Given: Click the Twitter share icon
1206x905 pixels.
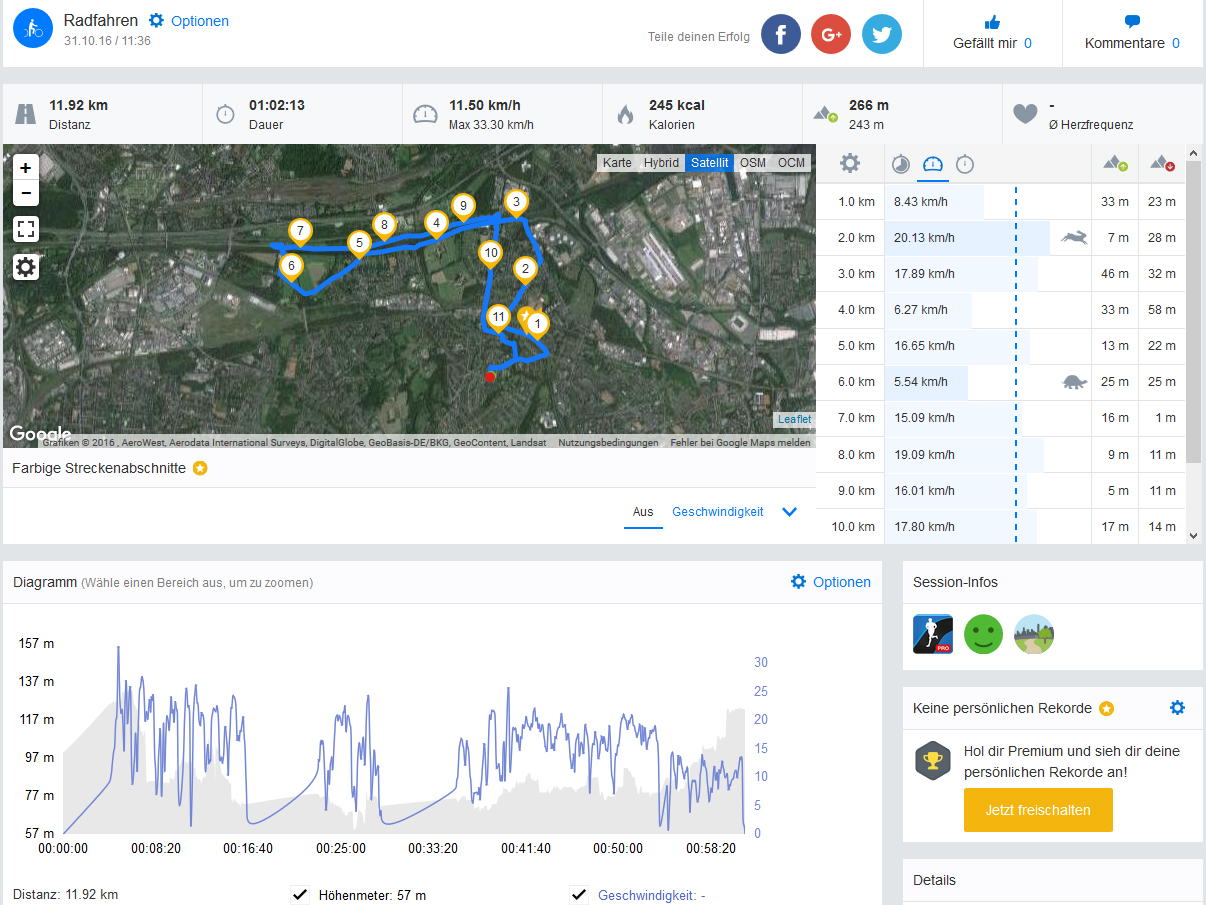Looking at the screenshot, I should coord(881,34).
